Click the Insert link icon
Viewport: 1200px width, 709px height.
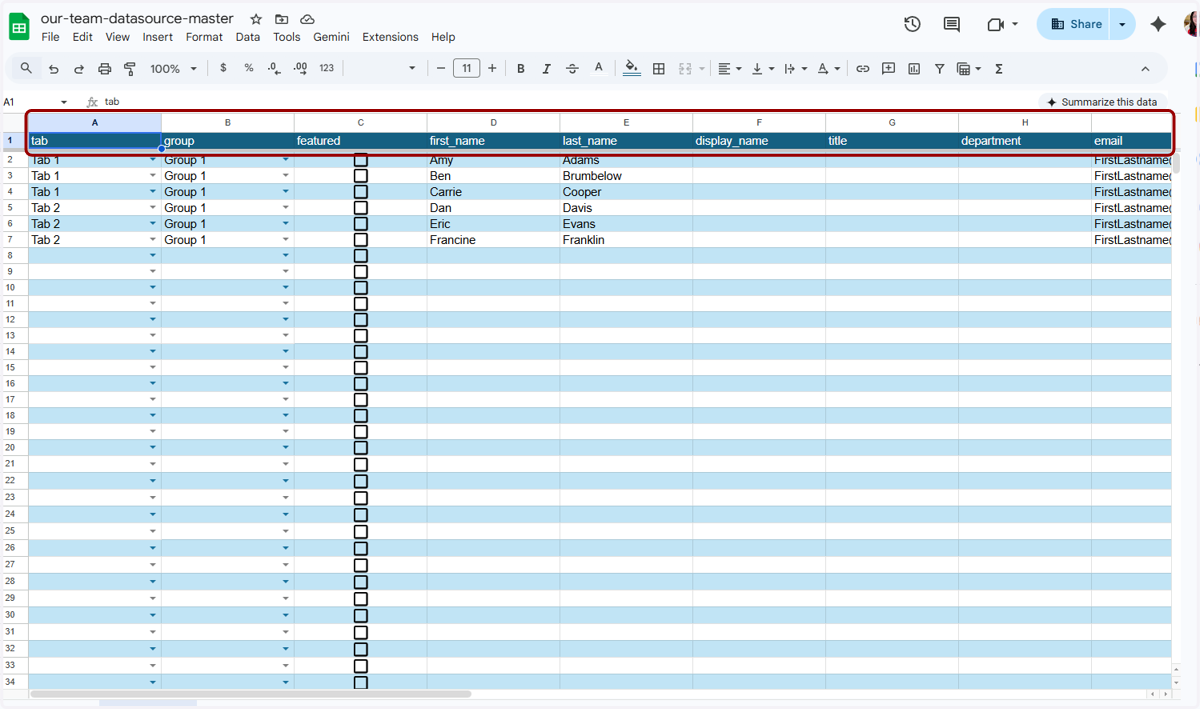862,68
